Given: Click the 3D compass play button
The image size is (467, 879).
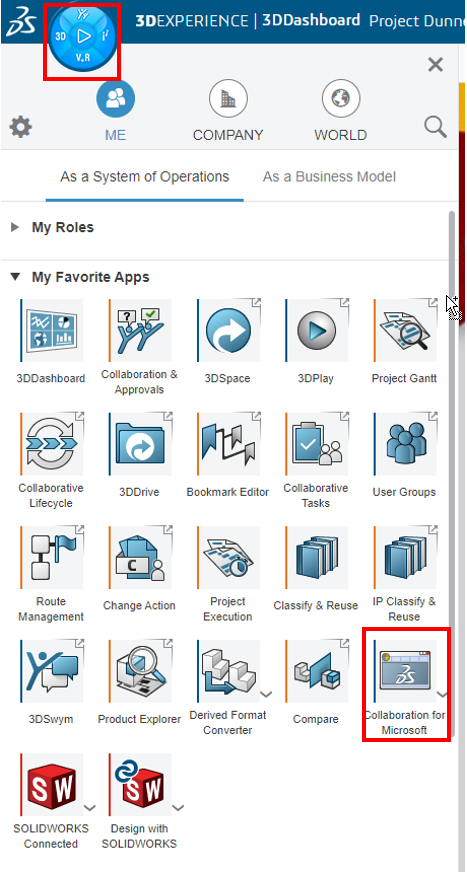Looking at the screenshot, I should [82, 36].
